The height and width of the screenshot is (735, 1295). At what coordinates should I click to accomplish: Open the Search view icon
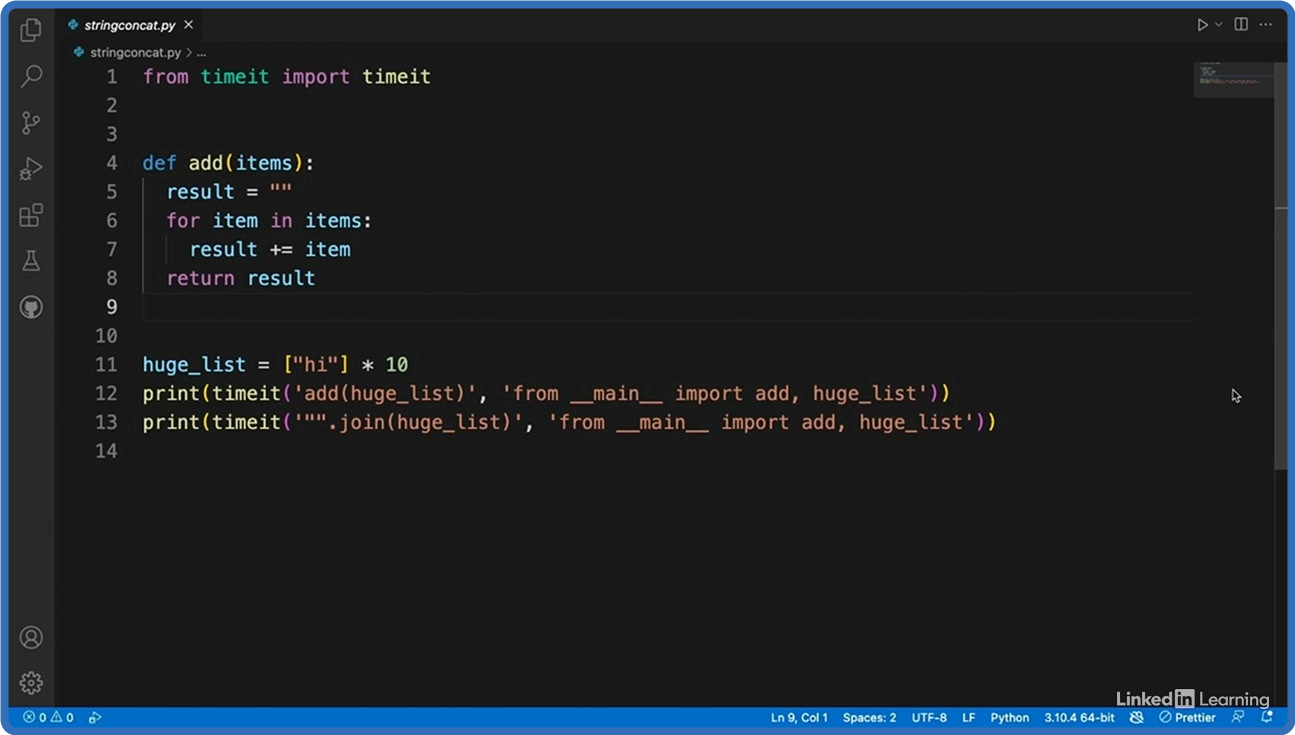(x=31, y=76)
